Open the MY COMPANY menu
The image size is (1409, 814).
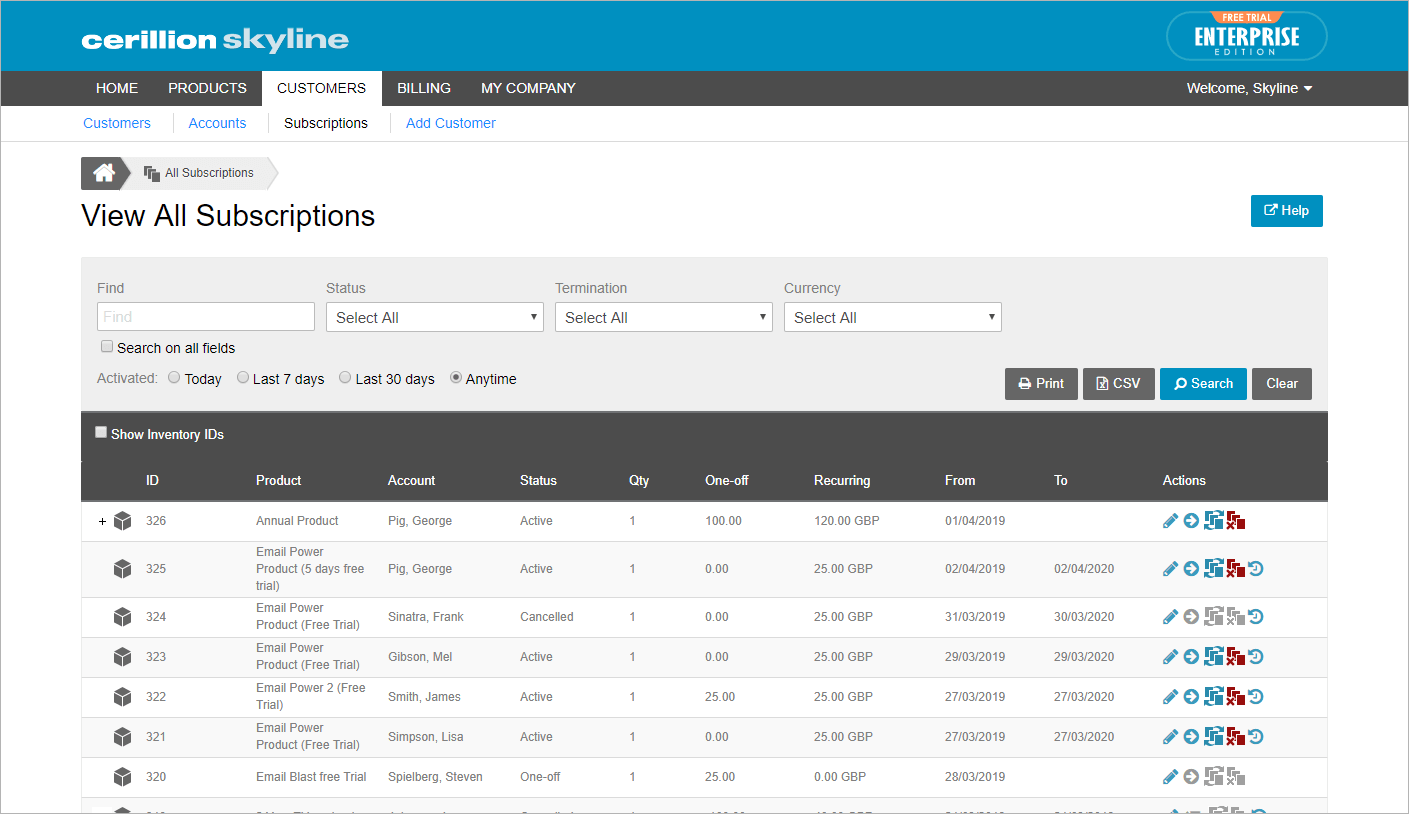[x=528, y=88]
